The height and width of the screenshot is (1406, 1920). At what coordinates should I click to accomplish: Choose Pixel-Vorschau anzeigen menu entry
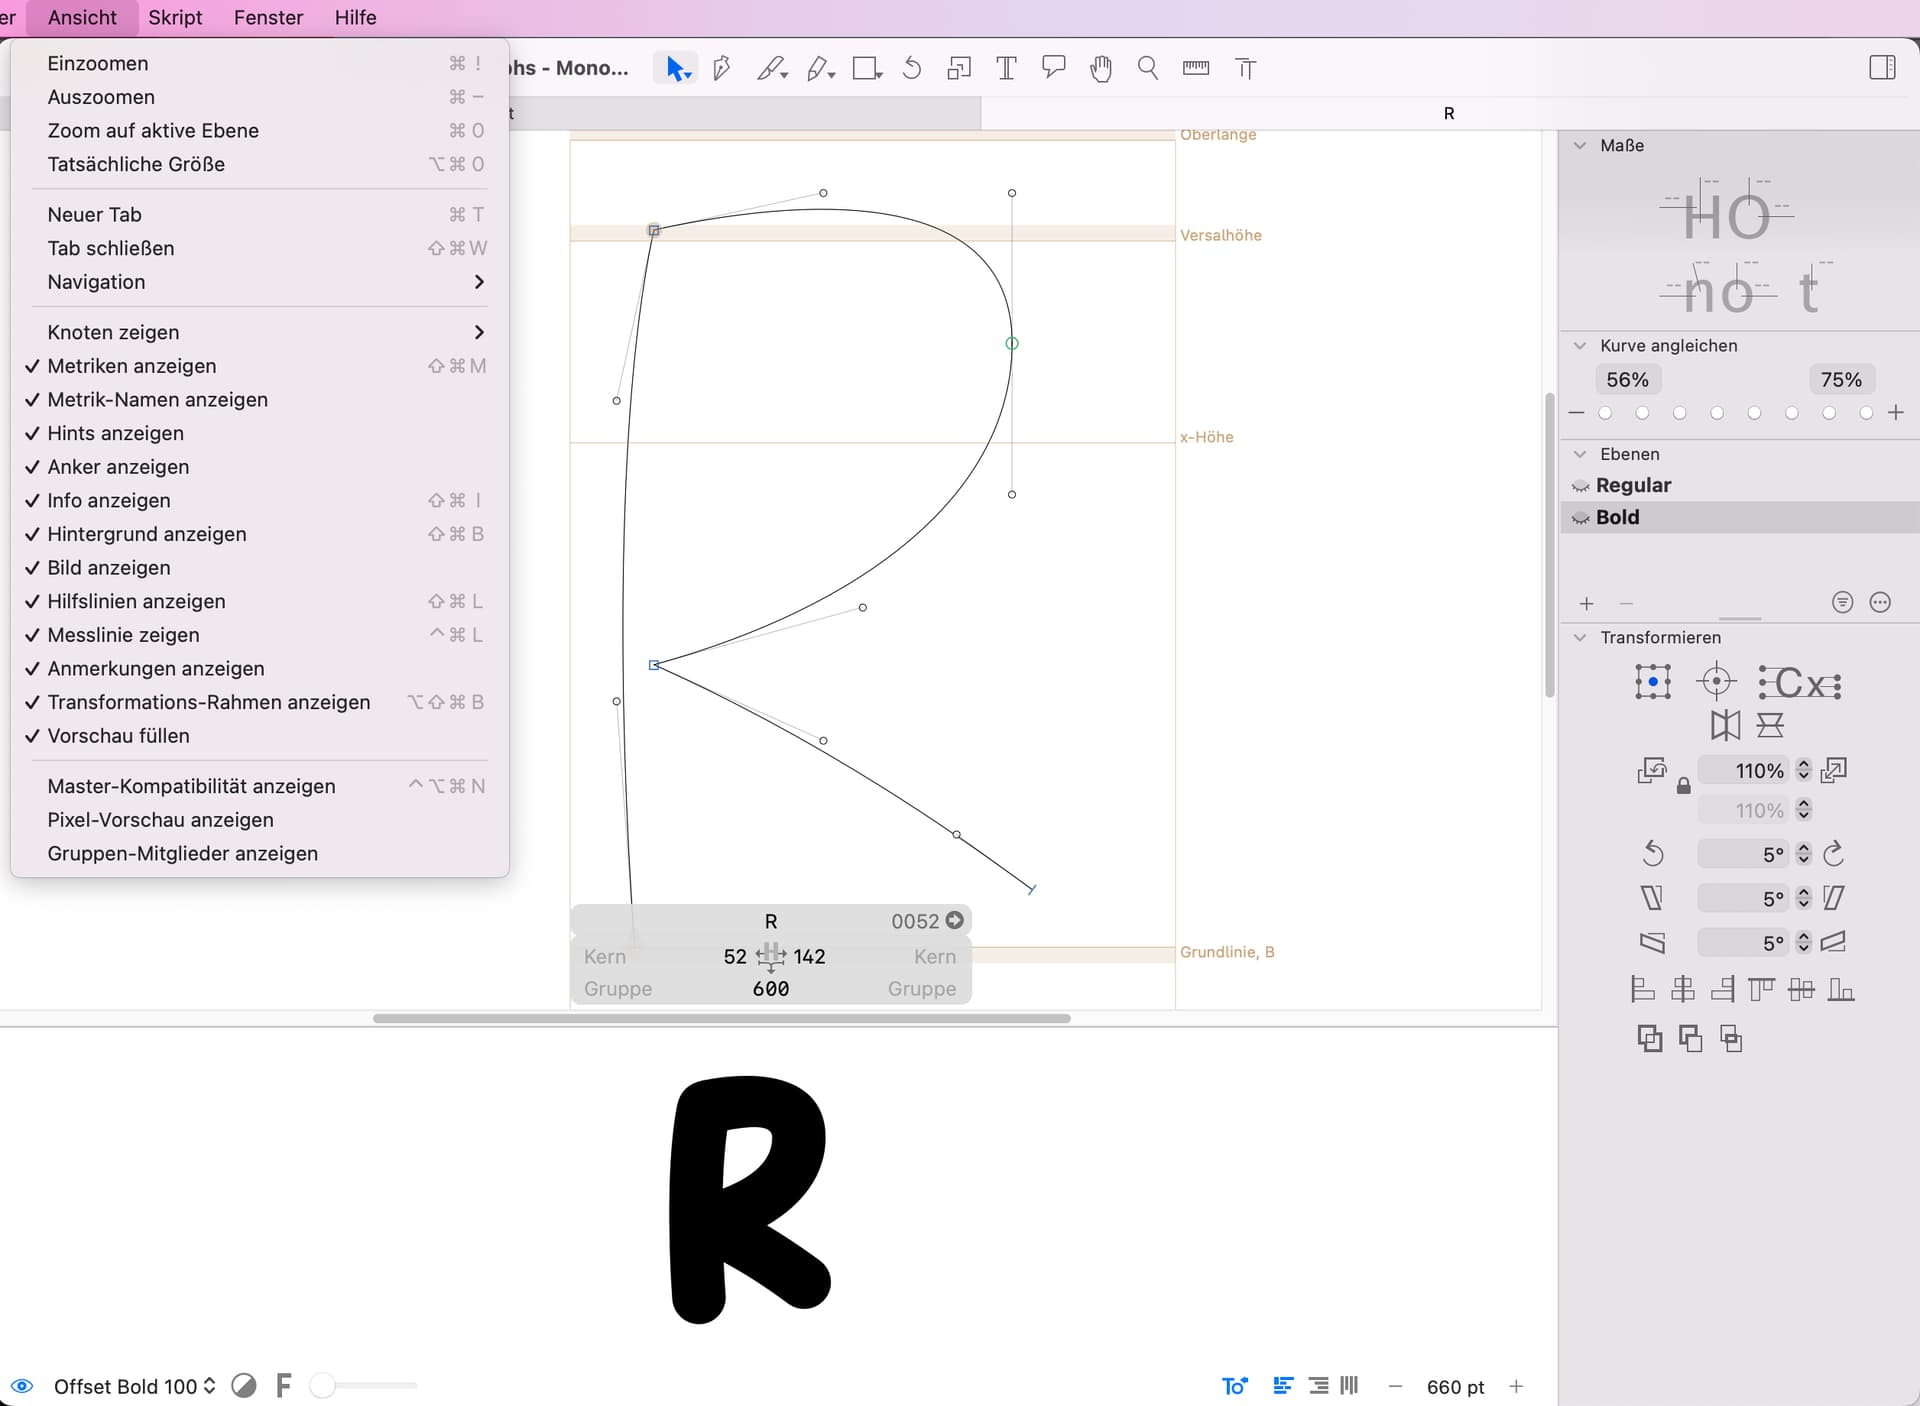coord(160,820)
